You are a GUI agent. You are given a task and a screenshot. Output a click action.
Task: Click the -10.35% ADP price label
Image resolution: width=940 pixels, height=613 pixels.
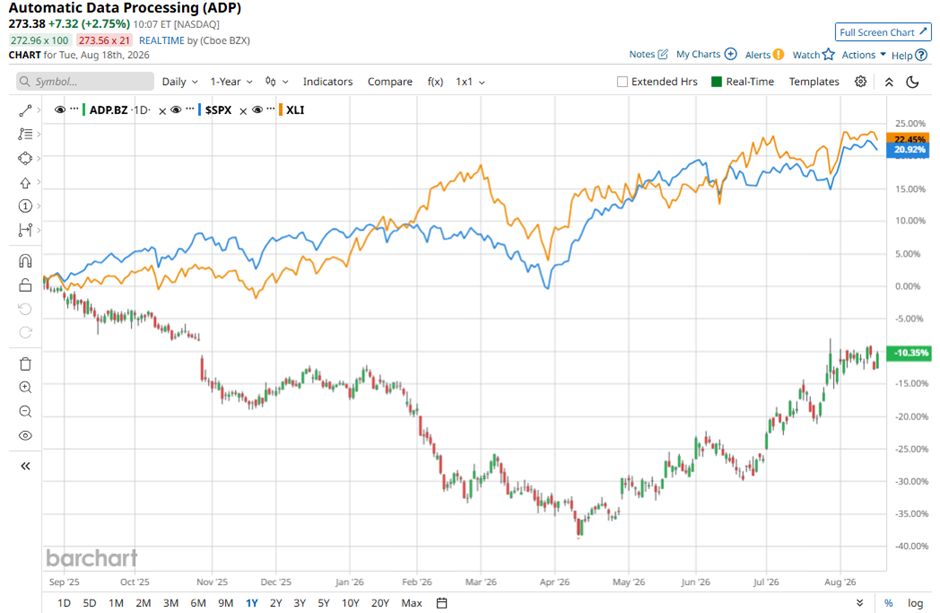(x=908, y=353)
